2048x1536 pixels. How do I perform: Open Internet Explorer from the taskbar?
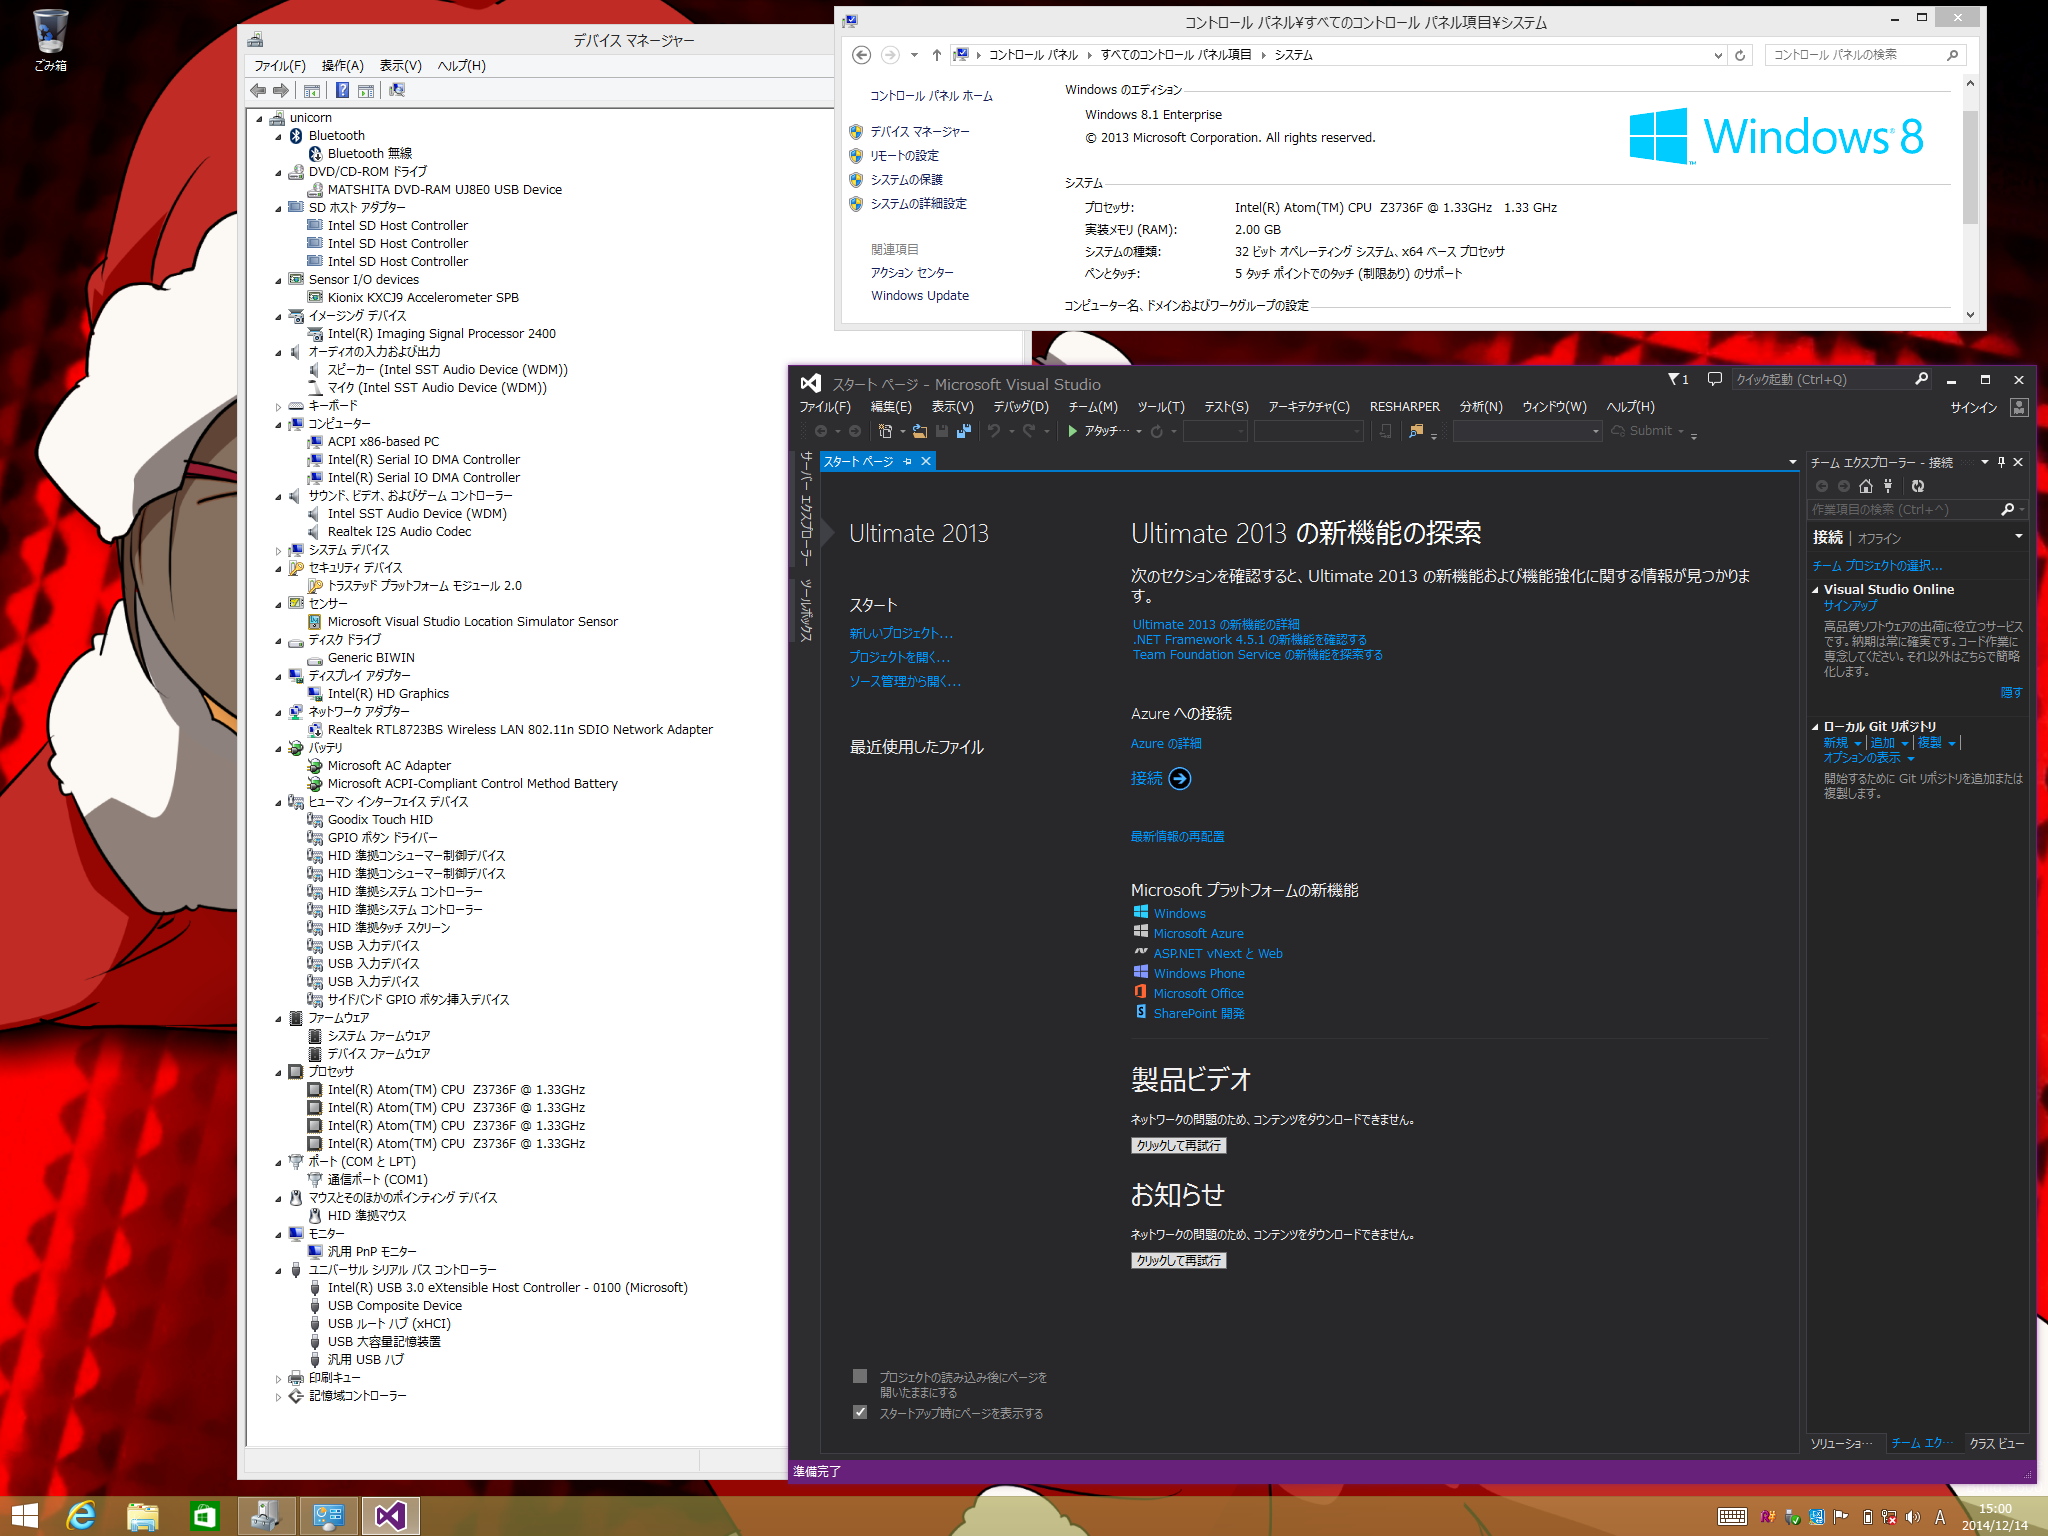(x=80, y=1516)
